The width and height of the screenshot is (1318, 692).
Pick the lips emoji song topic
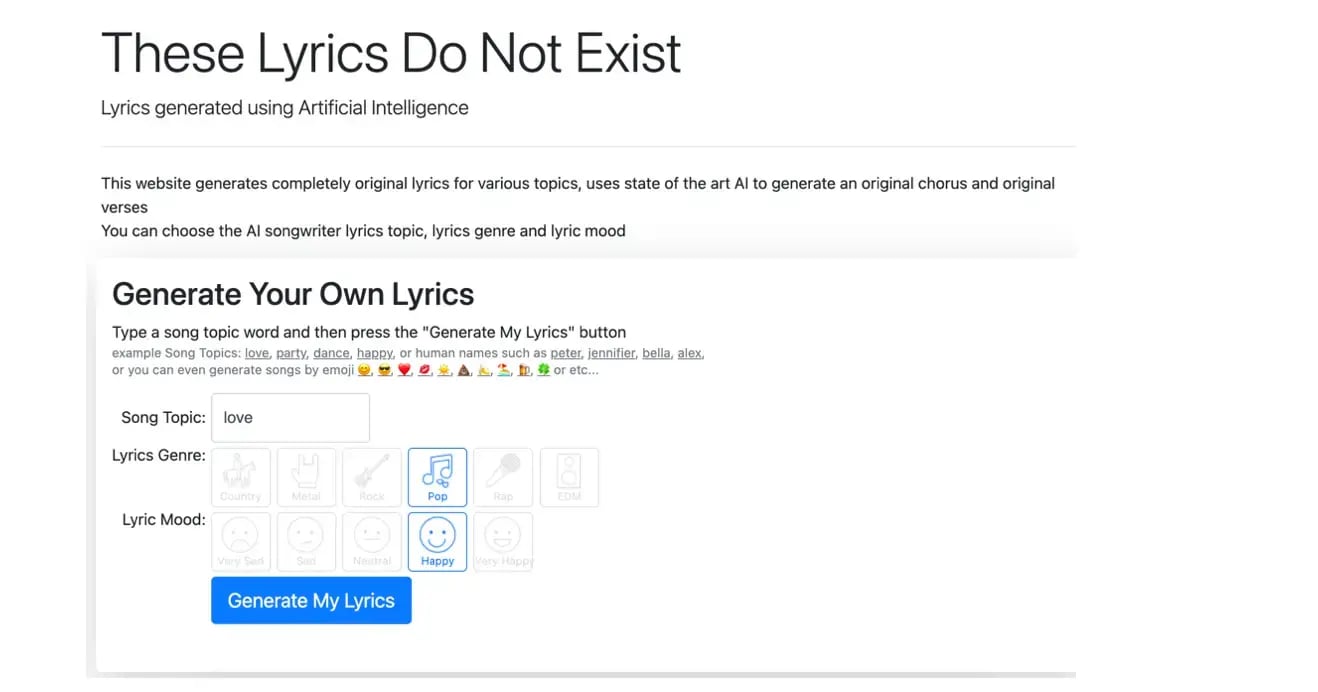point(424,370)
